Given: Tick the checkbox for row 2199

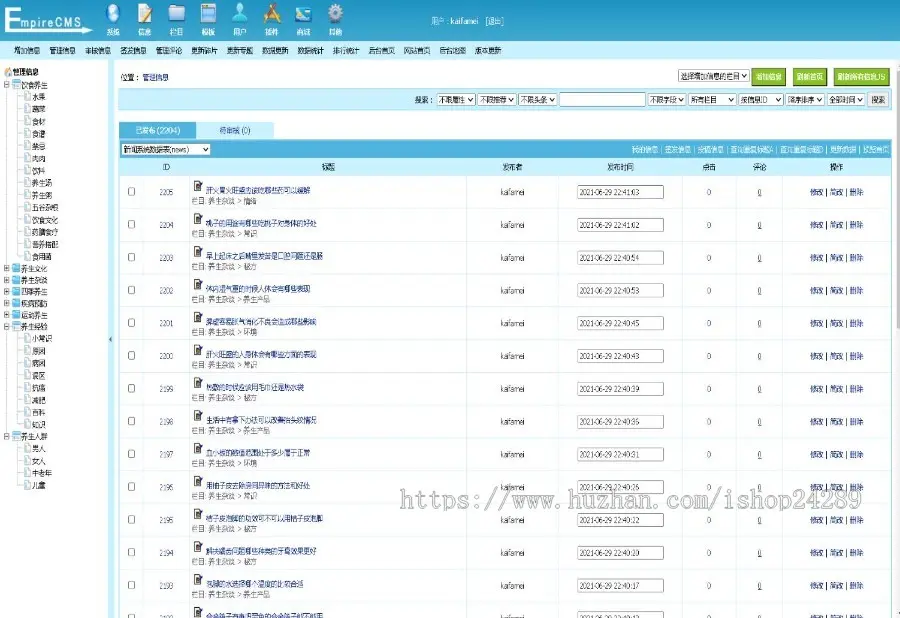Looking at the screenshot, I should pyautogui.click(x=131, y=388).
